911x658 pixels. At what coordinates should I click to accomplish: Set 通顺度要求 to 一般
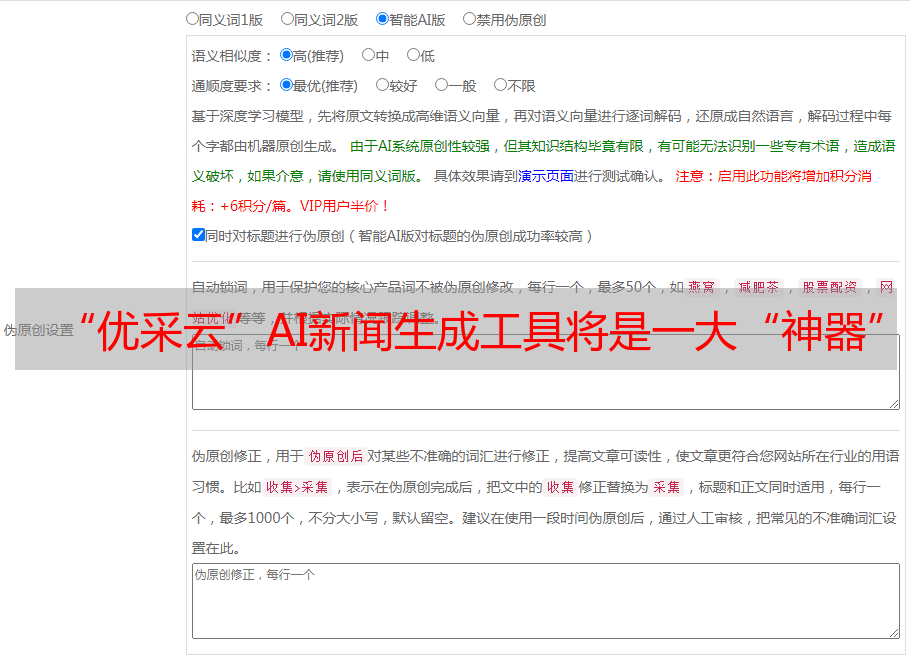click(442, 85)
